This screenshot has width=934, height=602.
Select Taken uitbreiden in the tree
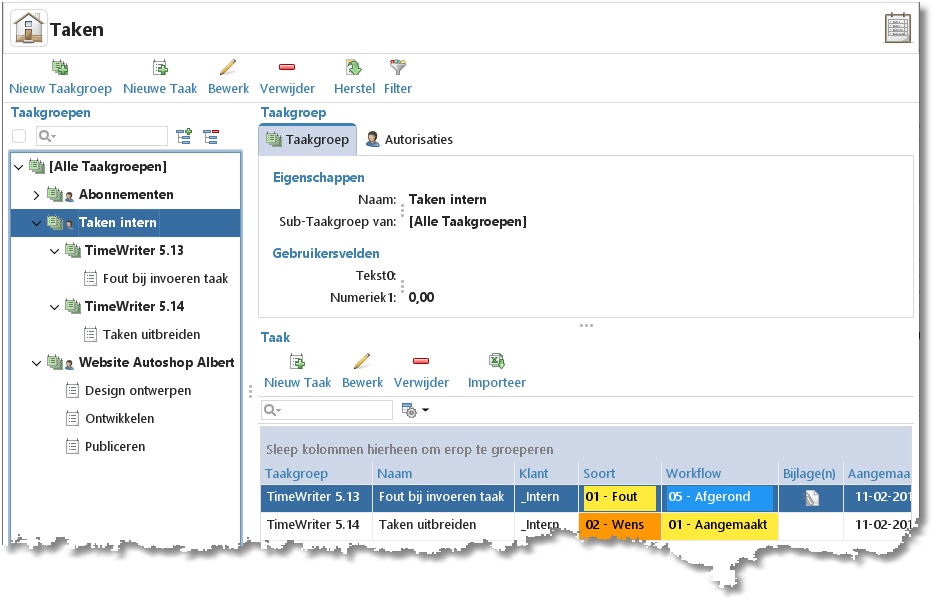(x=151, y=335)
